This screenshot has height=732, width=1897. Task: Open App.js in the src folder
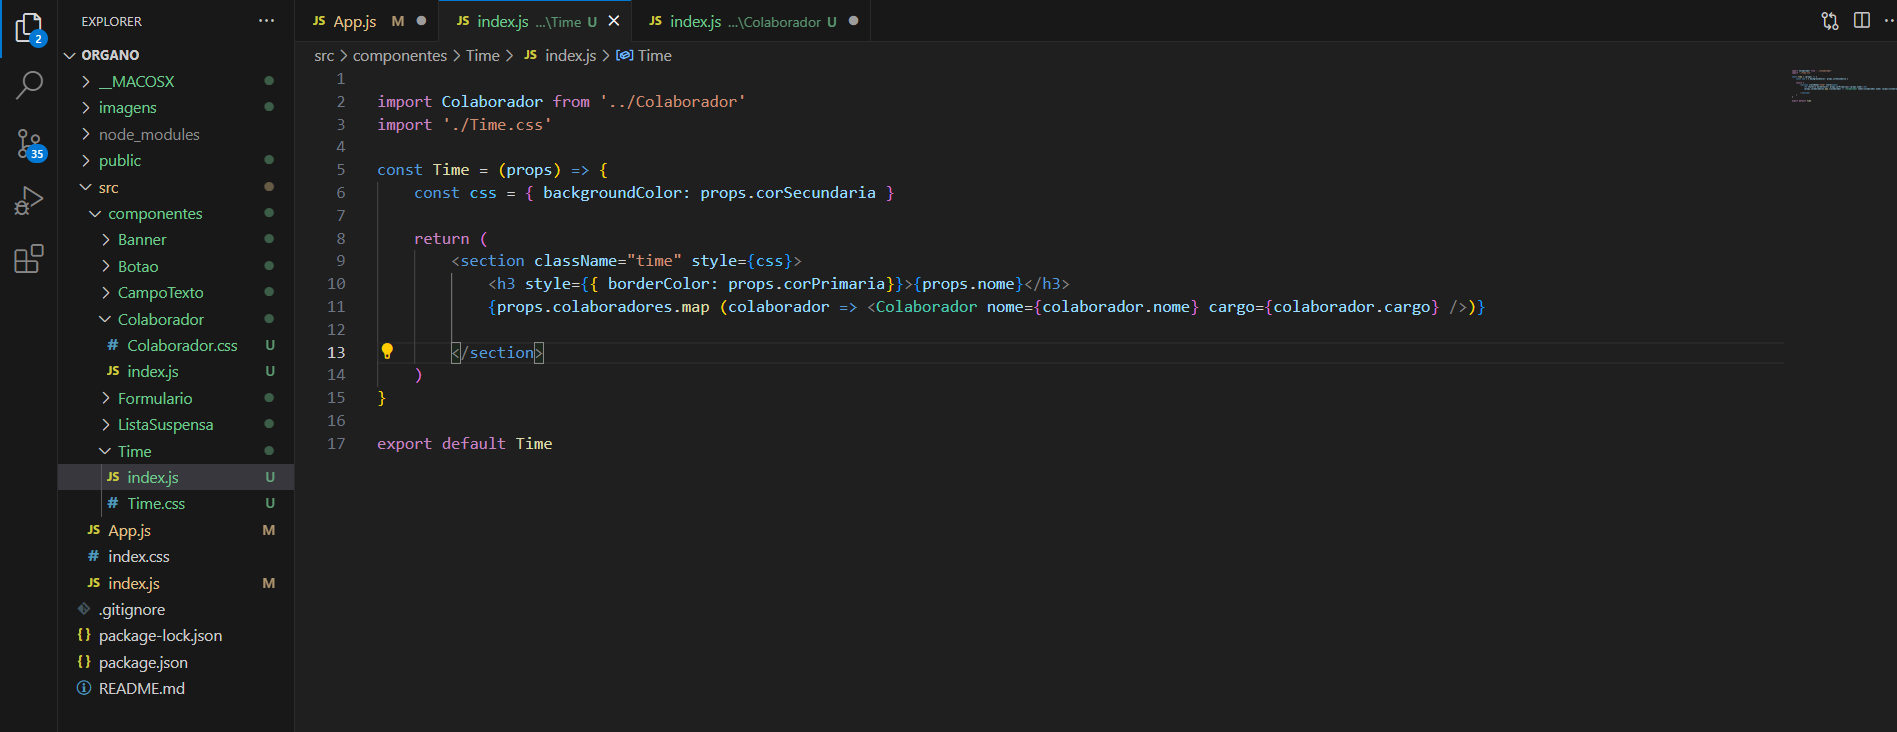click(176, 530)
